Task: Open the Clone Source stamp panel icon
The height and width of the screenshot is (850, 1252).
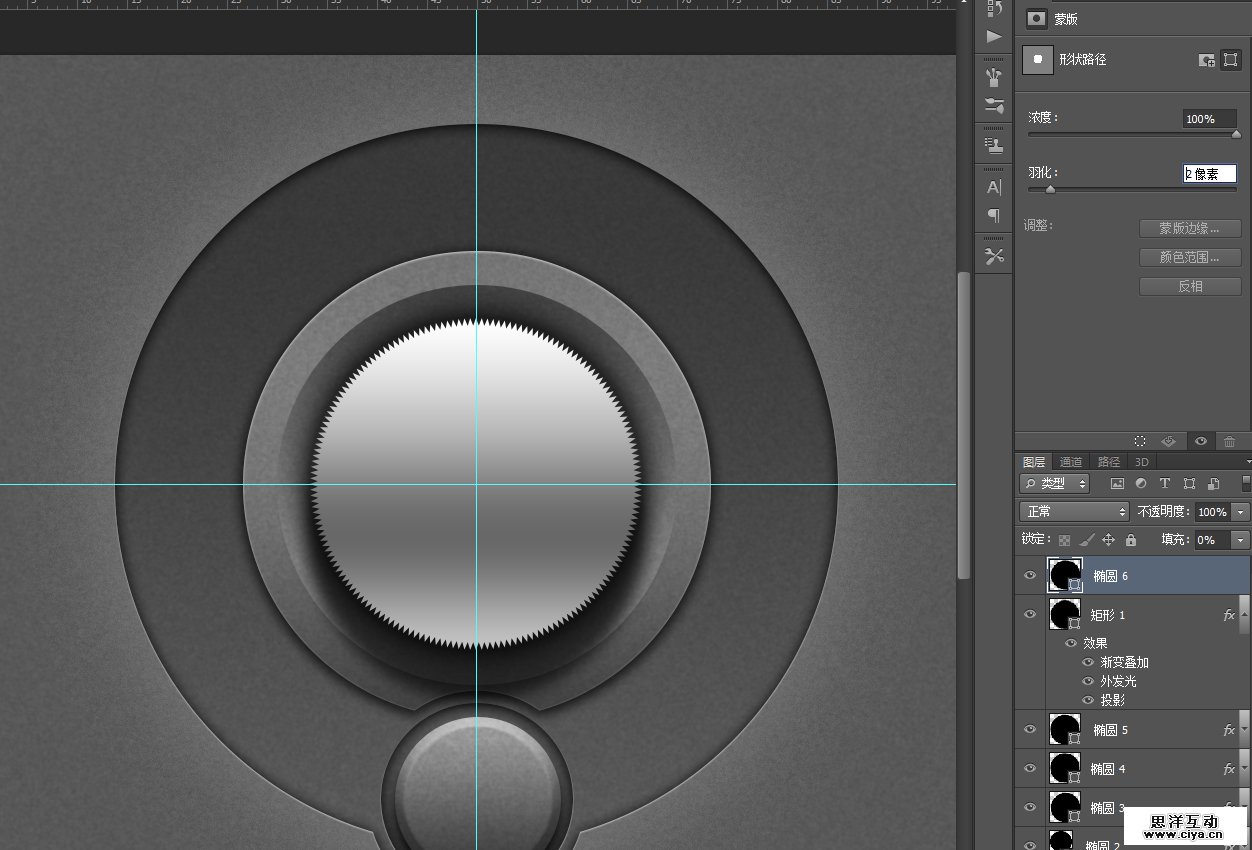Action: point(994,146)
